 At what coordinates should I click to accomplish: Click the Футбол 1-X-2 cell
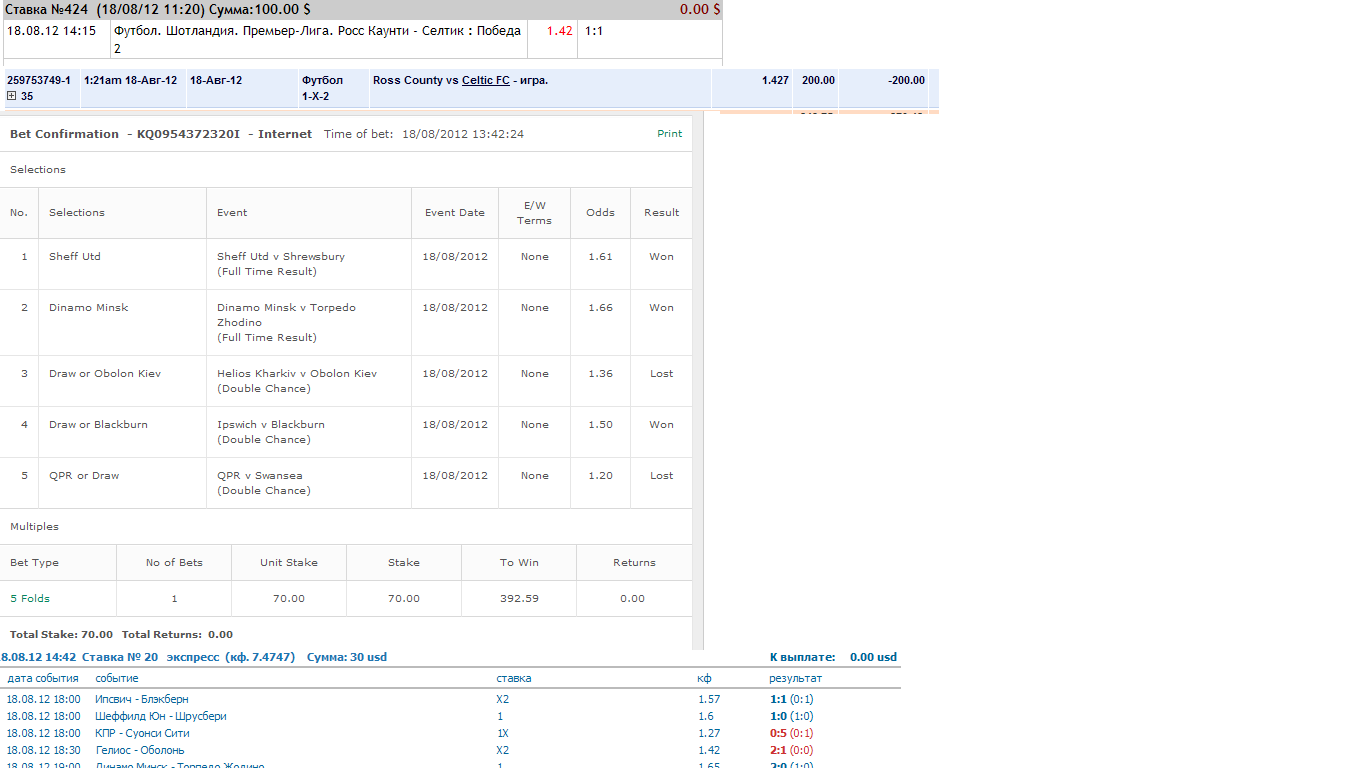tap(322, 88)
